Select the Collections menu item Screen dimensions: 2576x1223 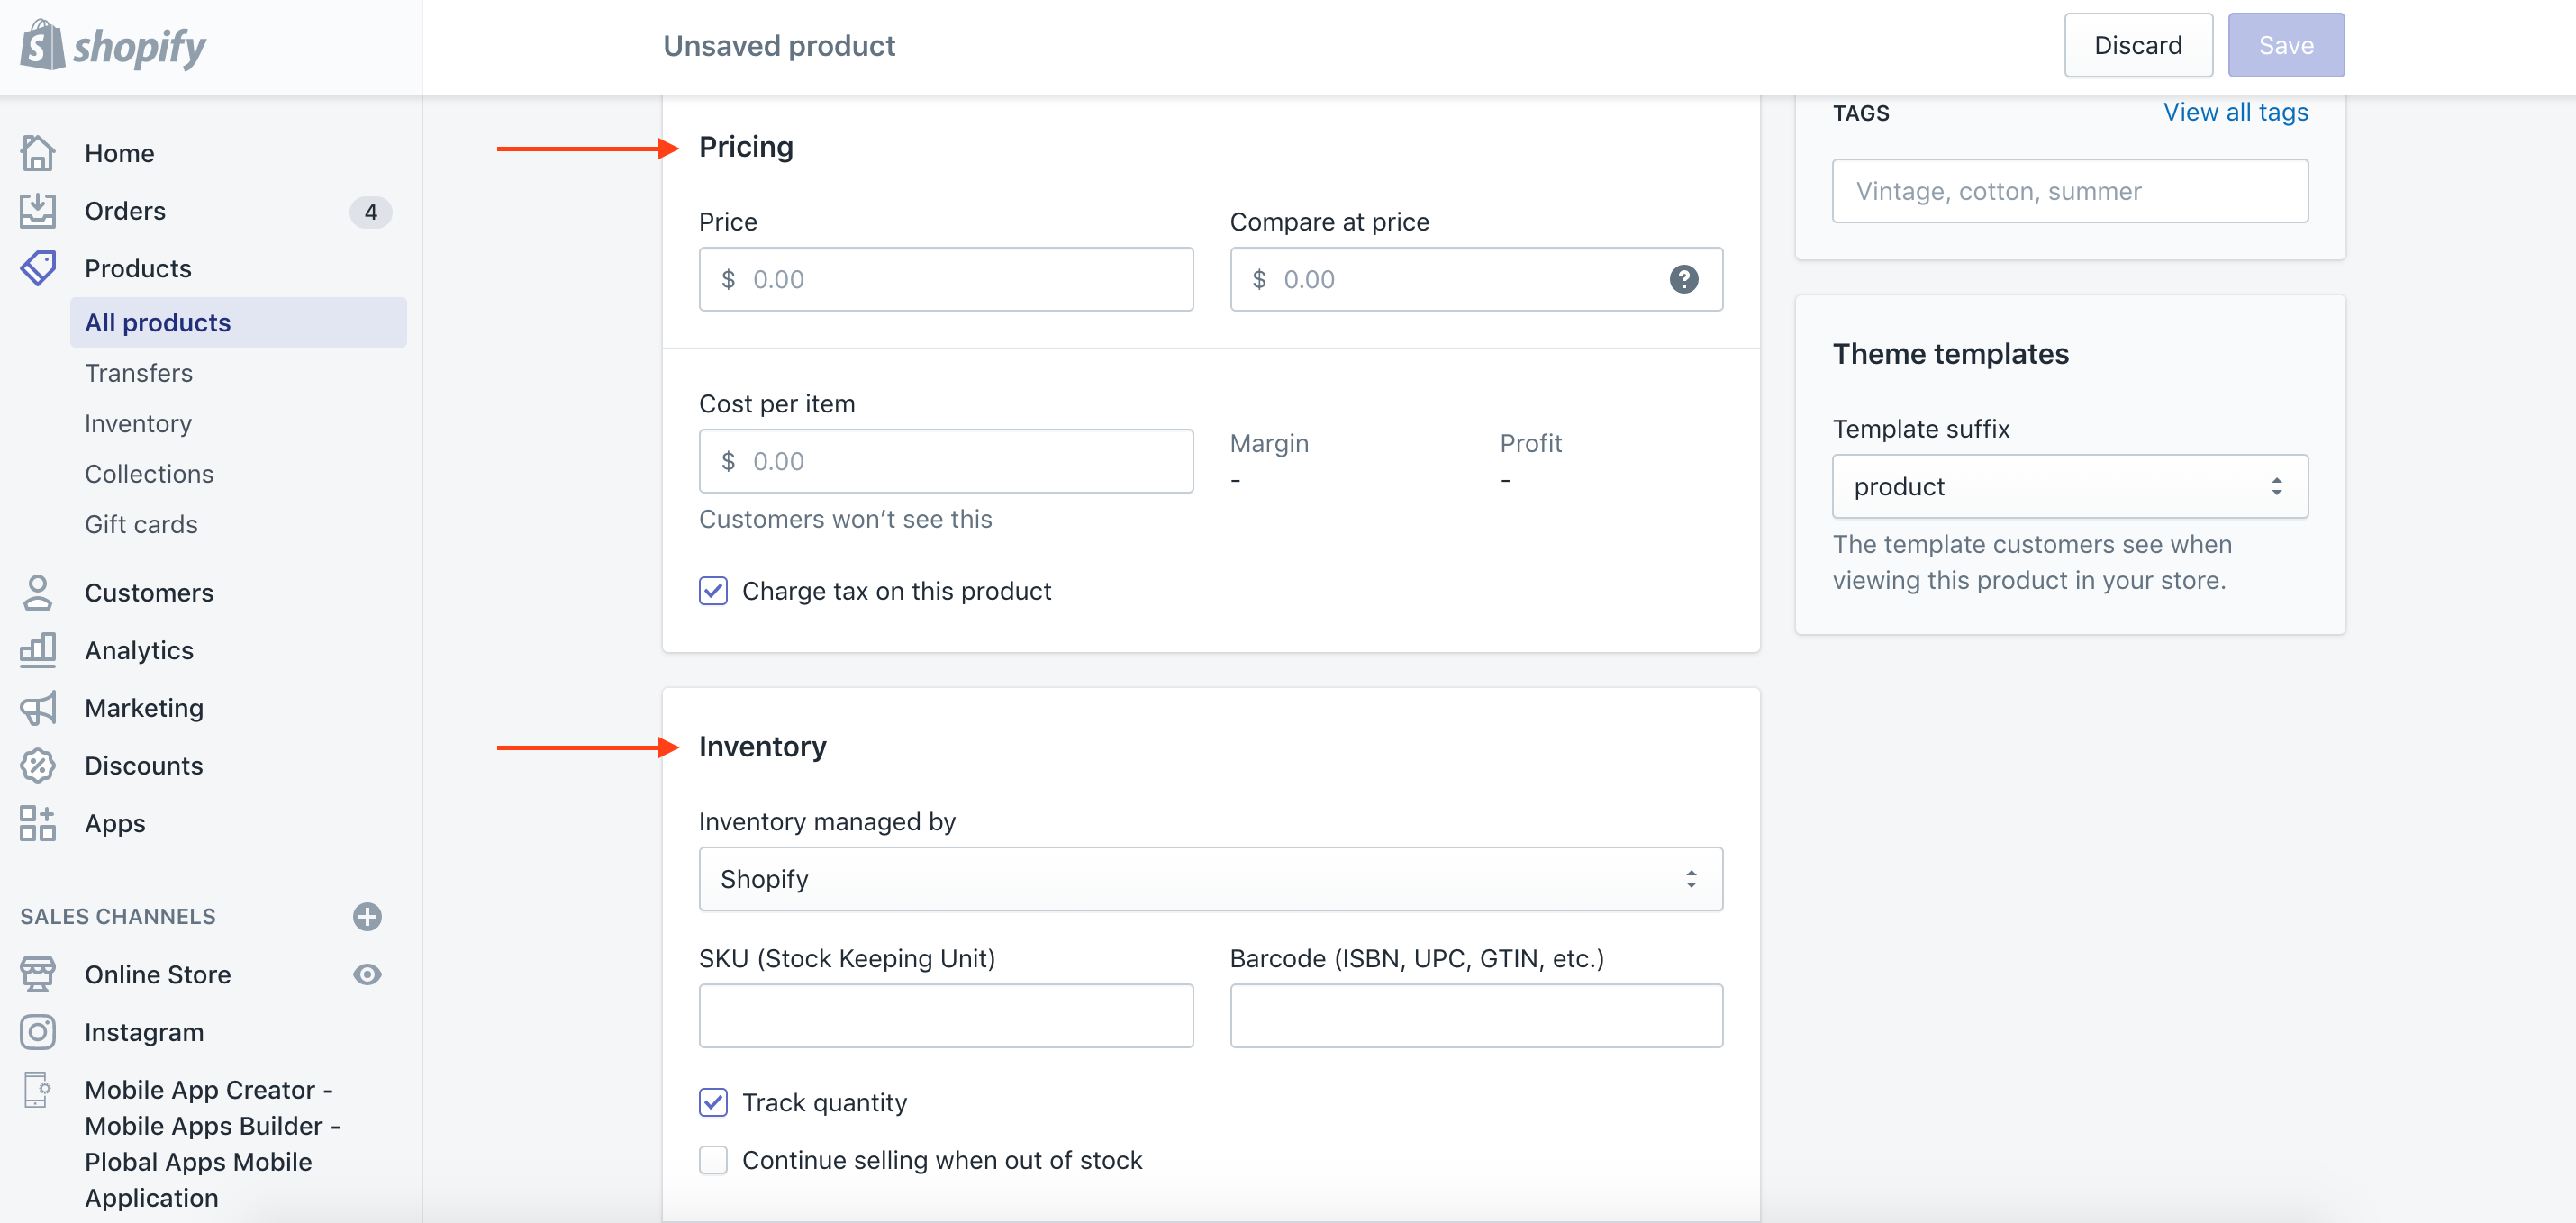(150, 473)
